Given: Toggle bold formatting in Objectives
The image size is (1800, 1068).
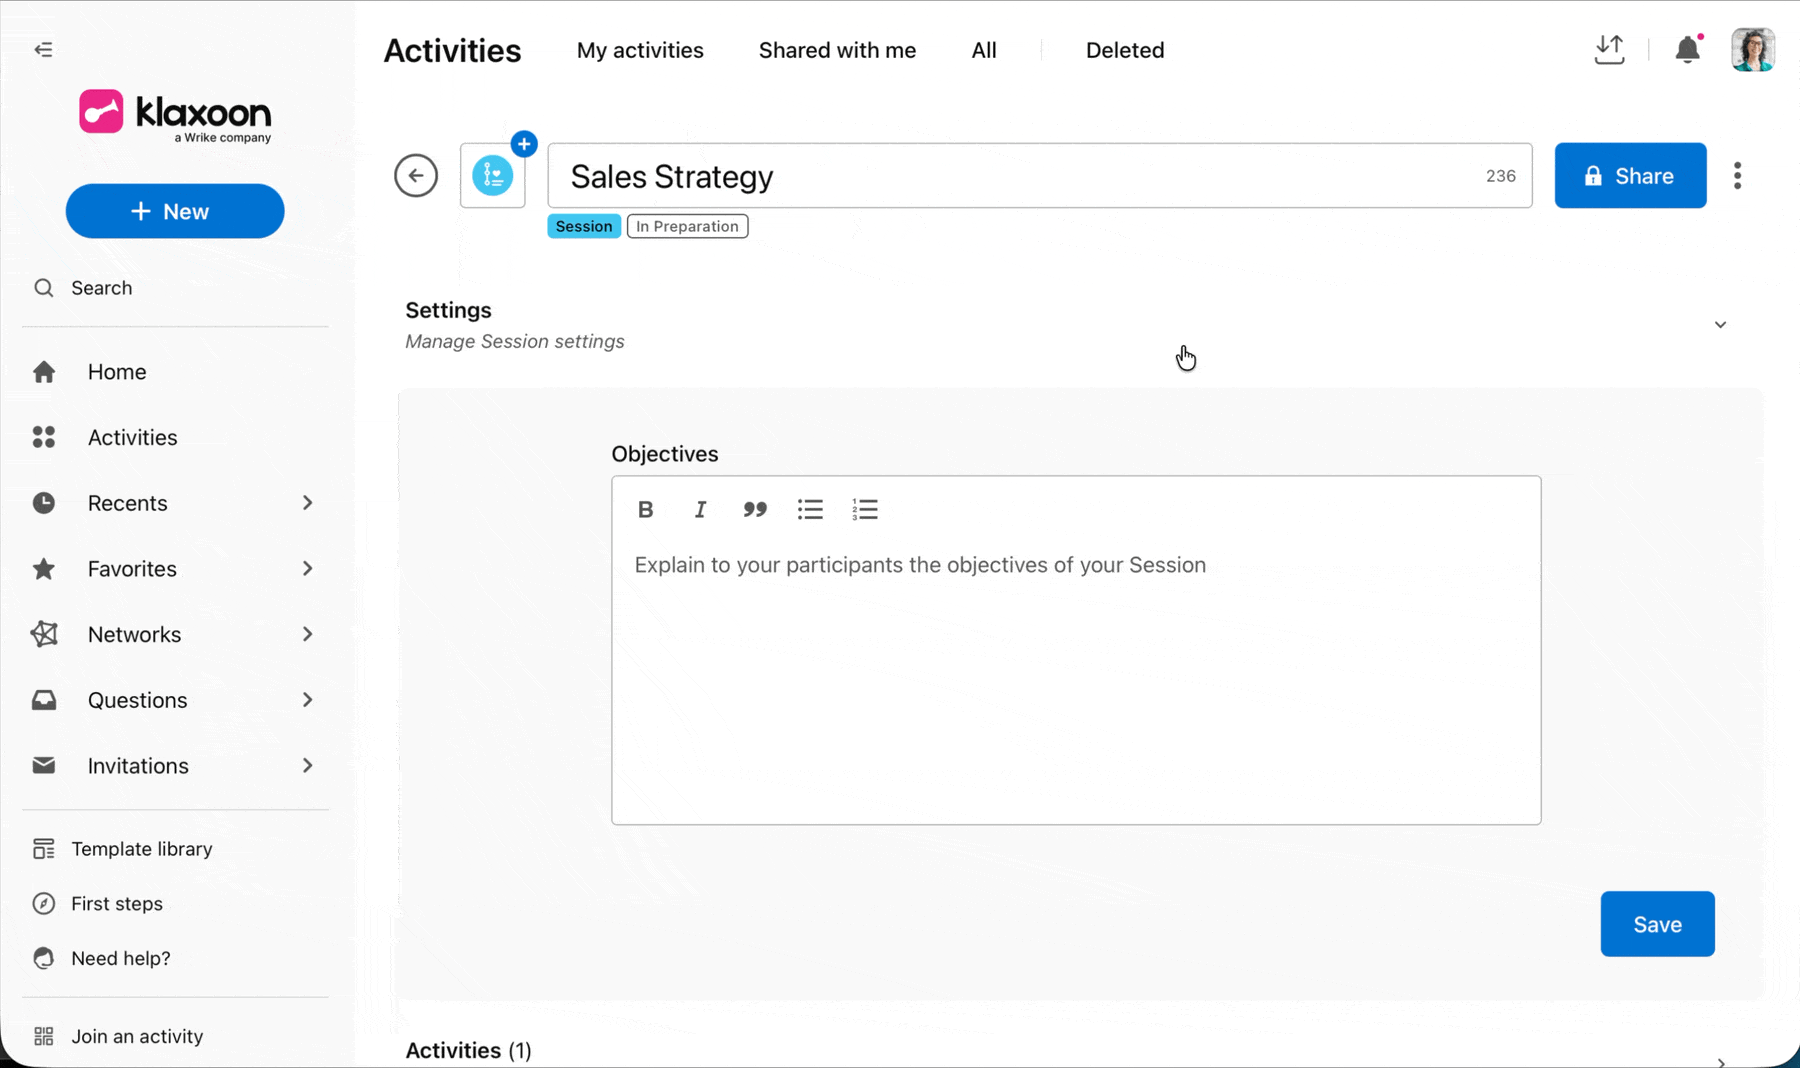Looking at the screenshot, I should click(646, 510).
